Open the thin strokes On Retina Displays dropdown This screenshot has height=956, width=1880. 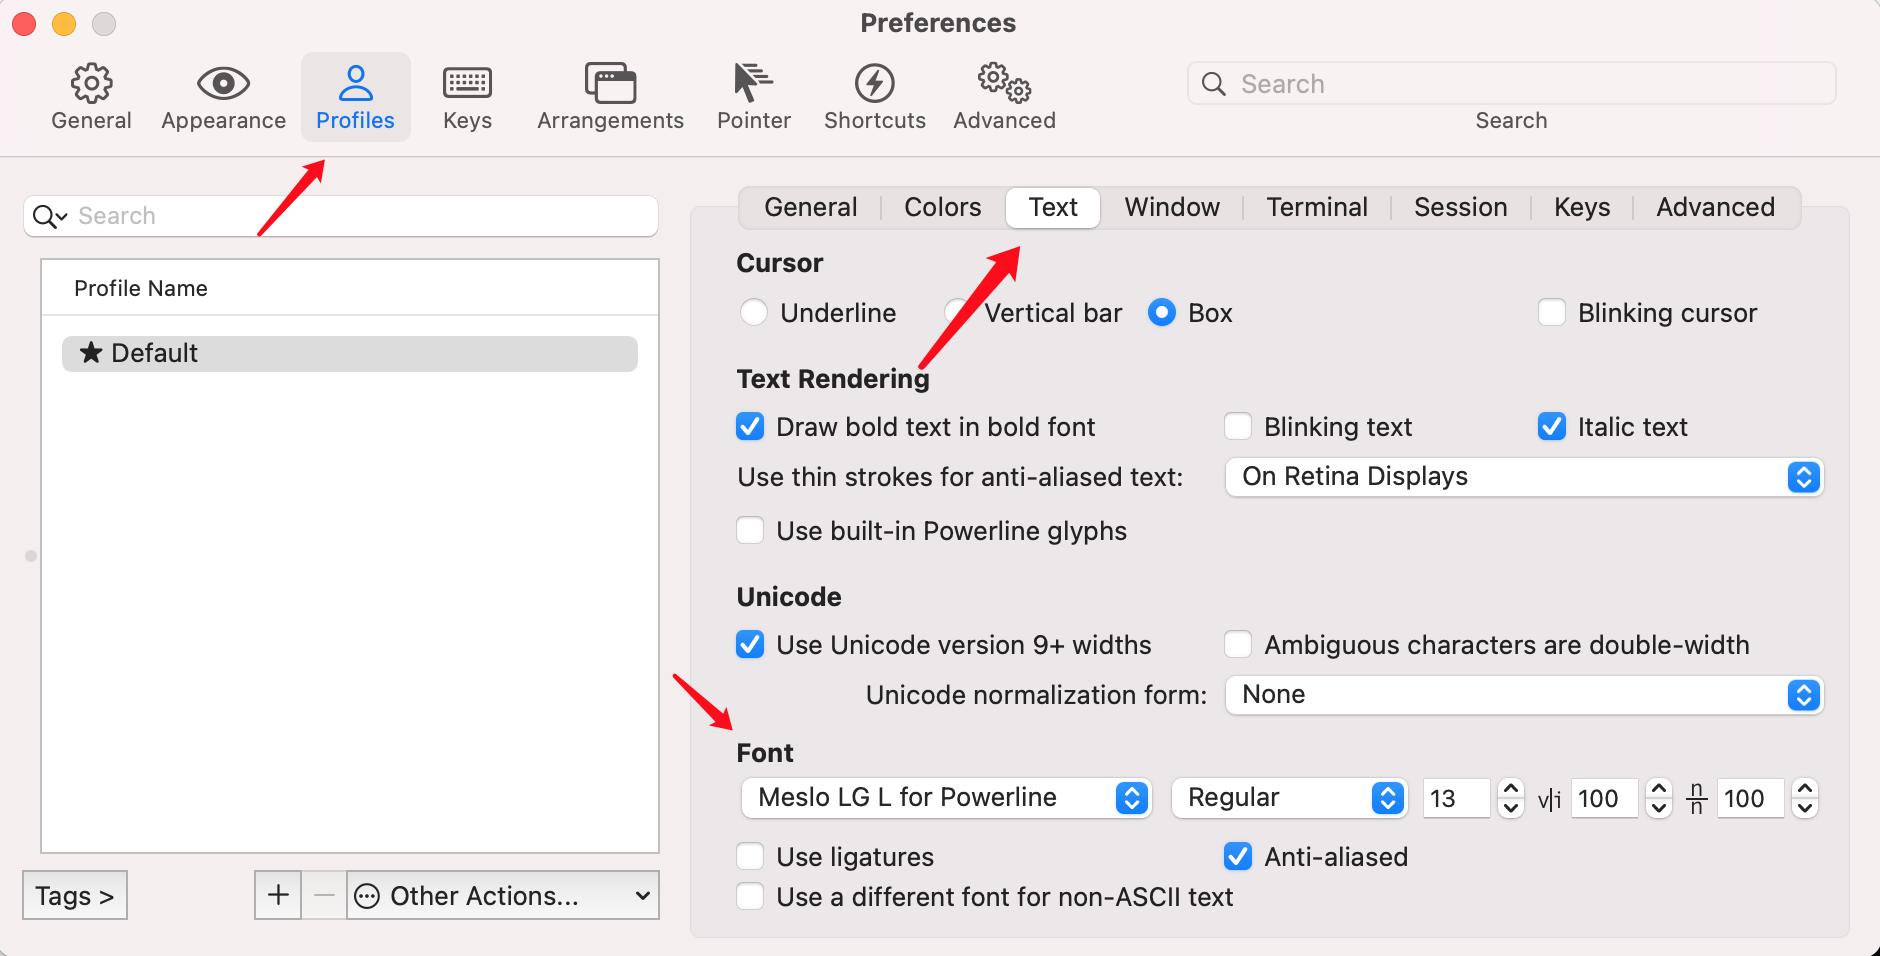pos(1524,477)
